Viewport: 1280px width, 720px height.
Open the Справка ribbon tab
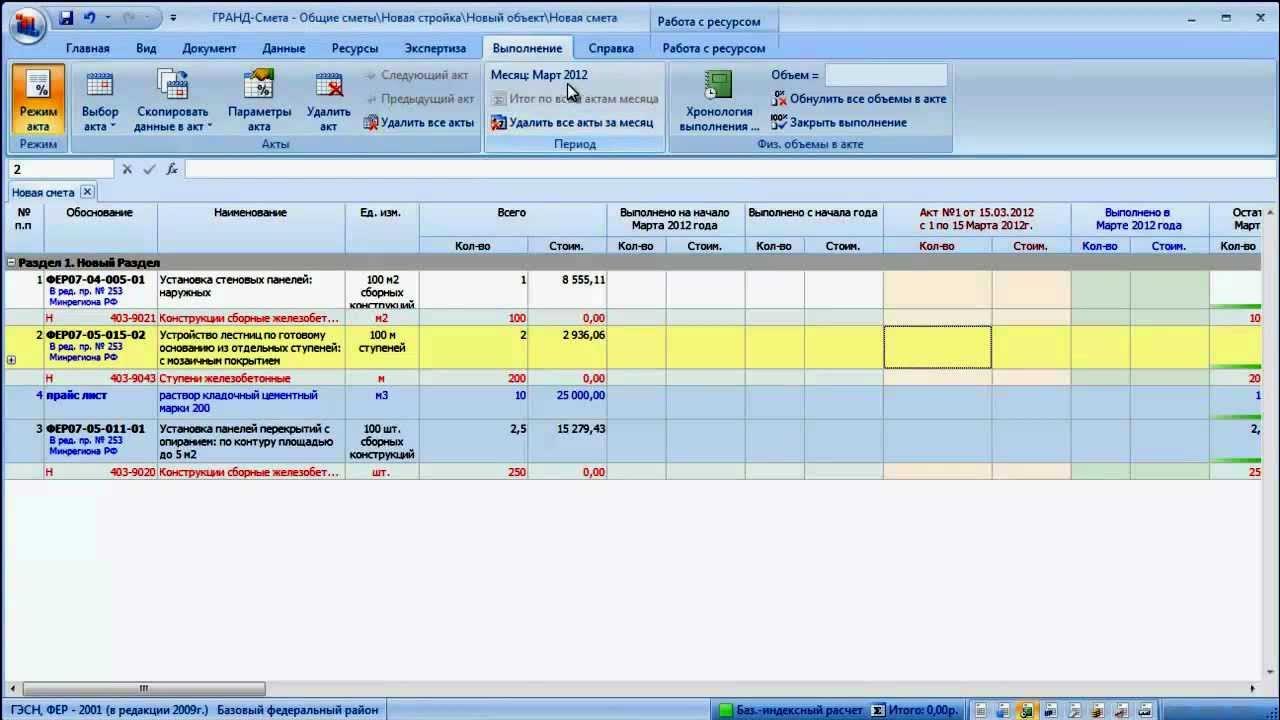point(611,48)
